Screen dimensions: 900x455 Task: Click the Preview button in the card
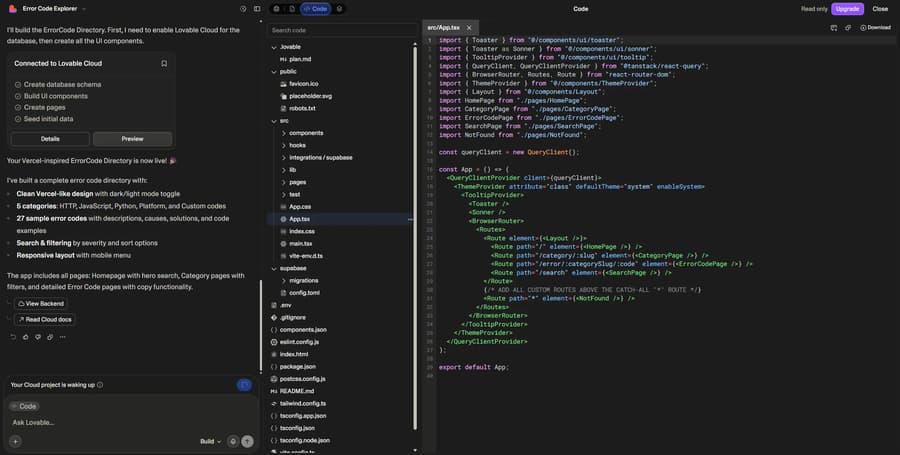tap(133, 139)
